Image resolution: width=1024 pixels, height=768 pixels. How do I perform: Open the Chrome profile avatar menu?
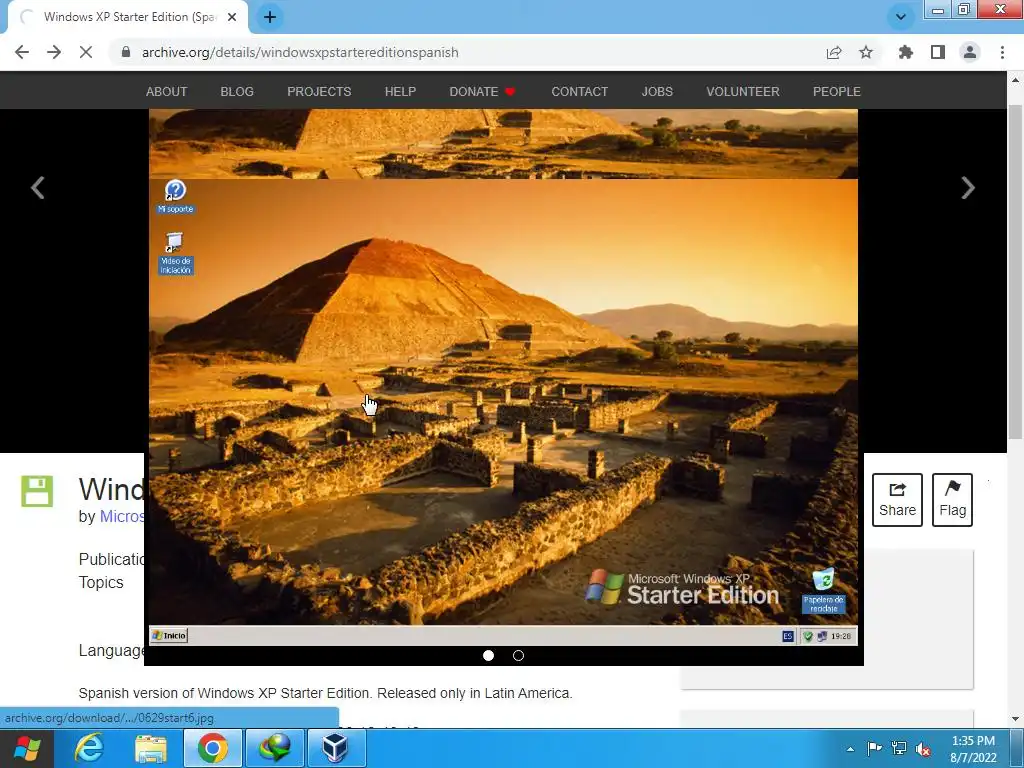[970, 52]
